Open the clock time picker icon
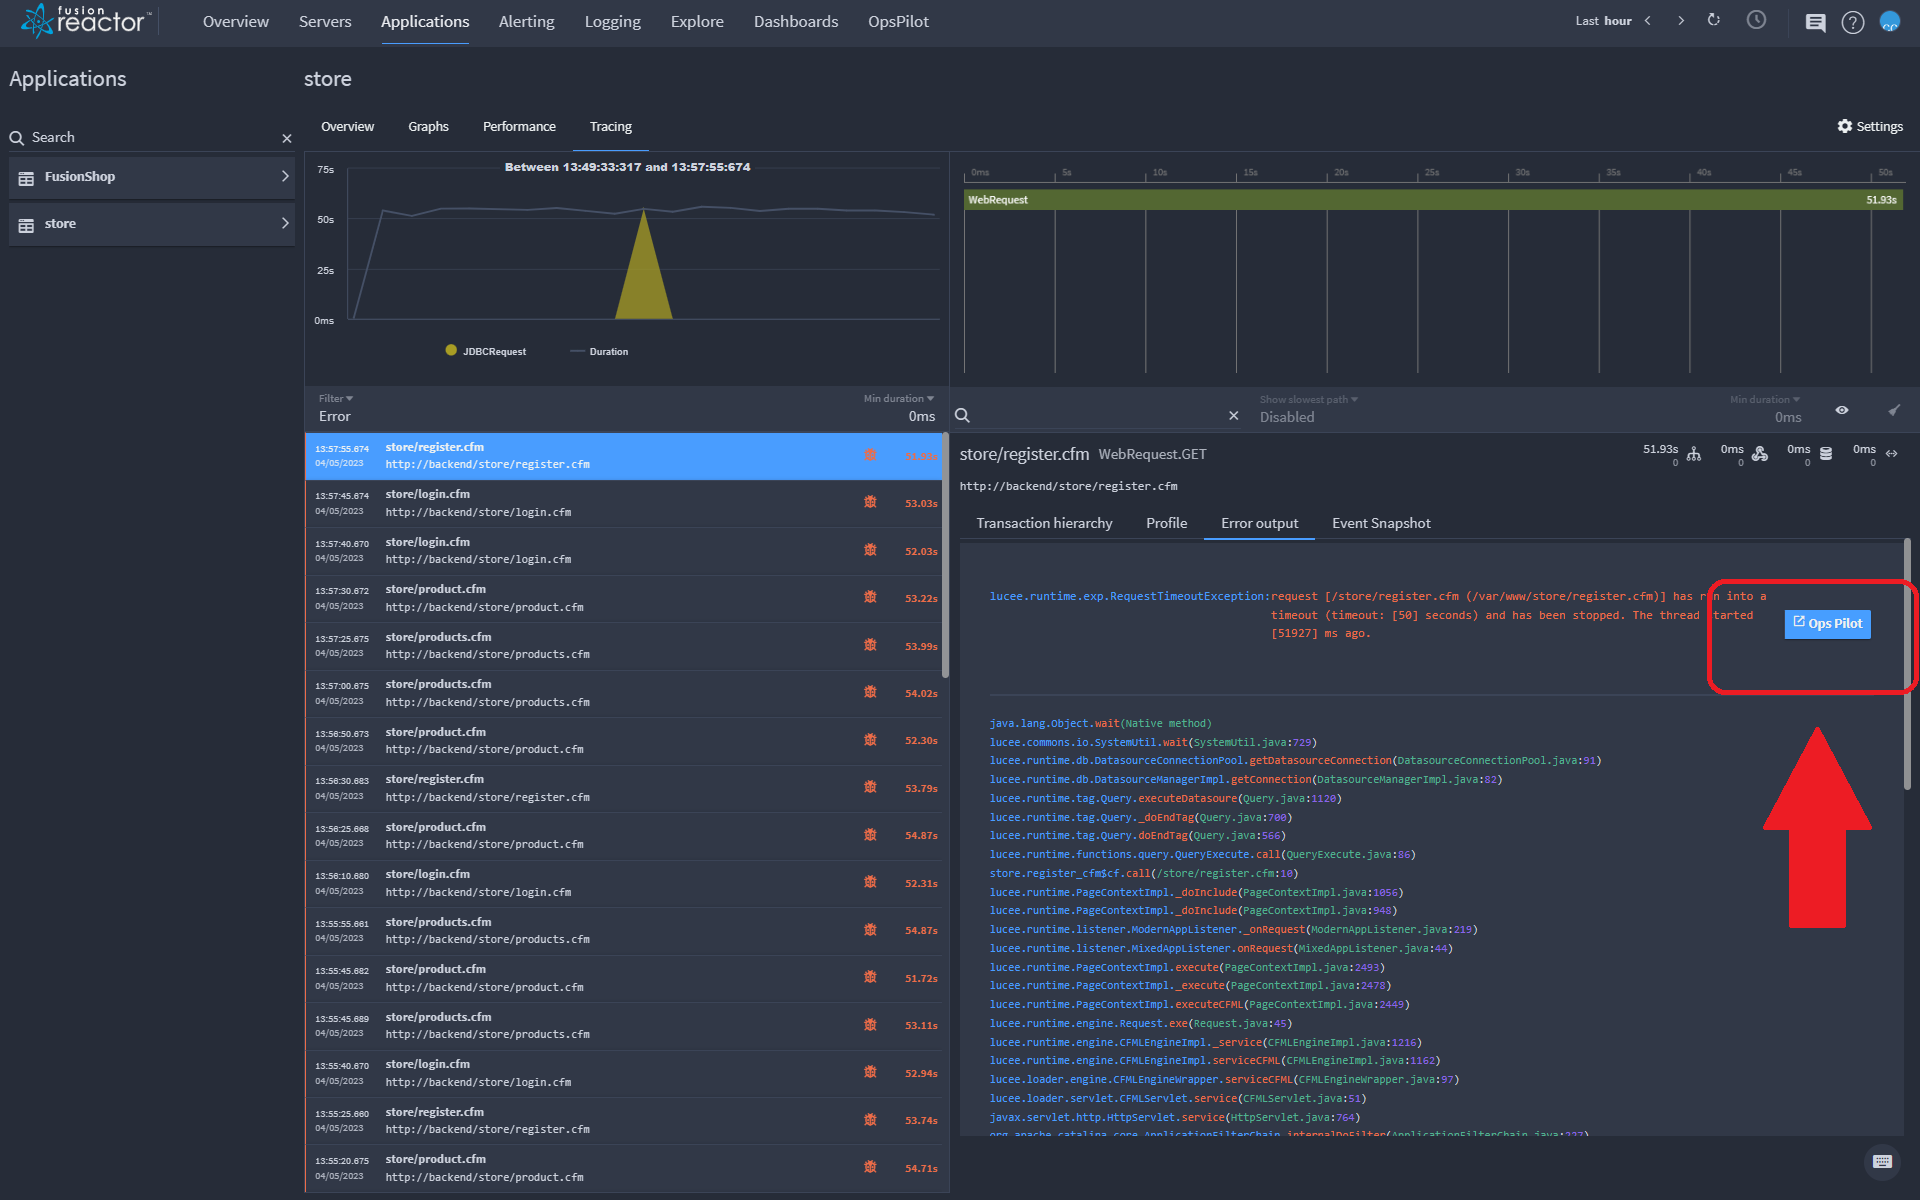Screen dimensions: 1920x1200 [1756, 21]
